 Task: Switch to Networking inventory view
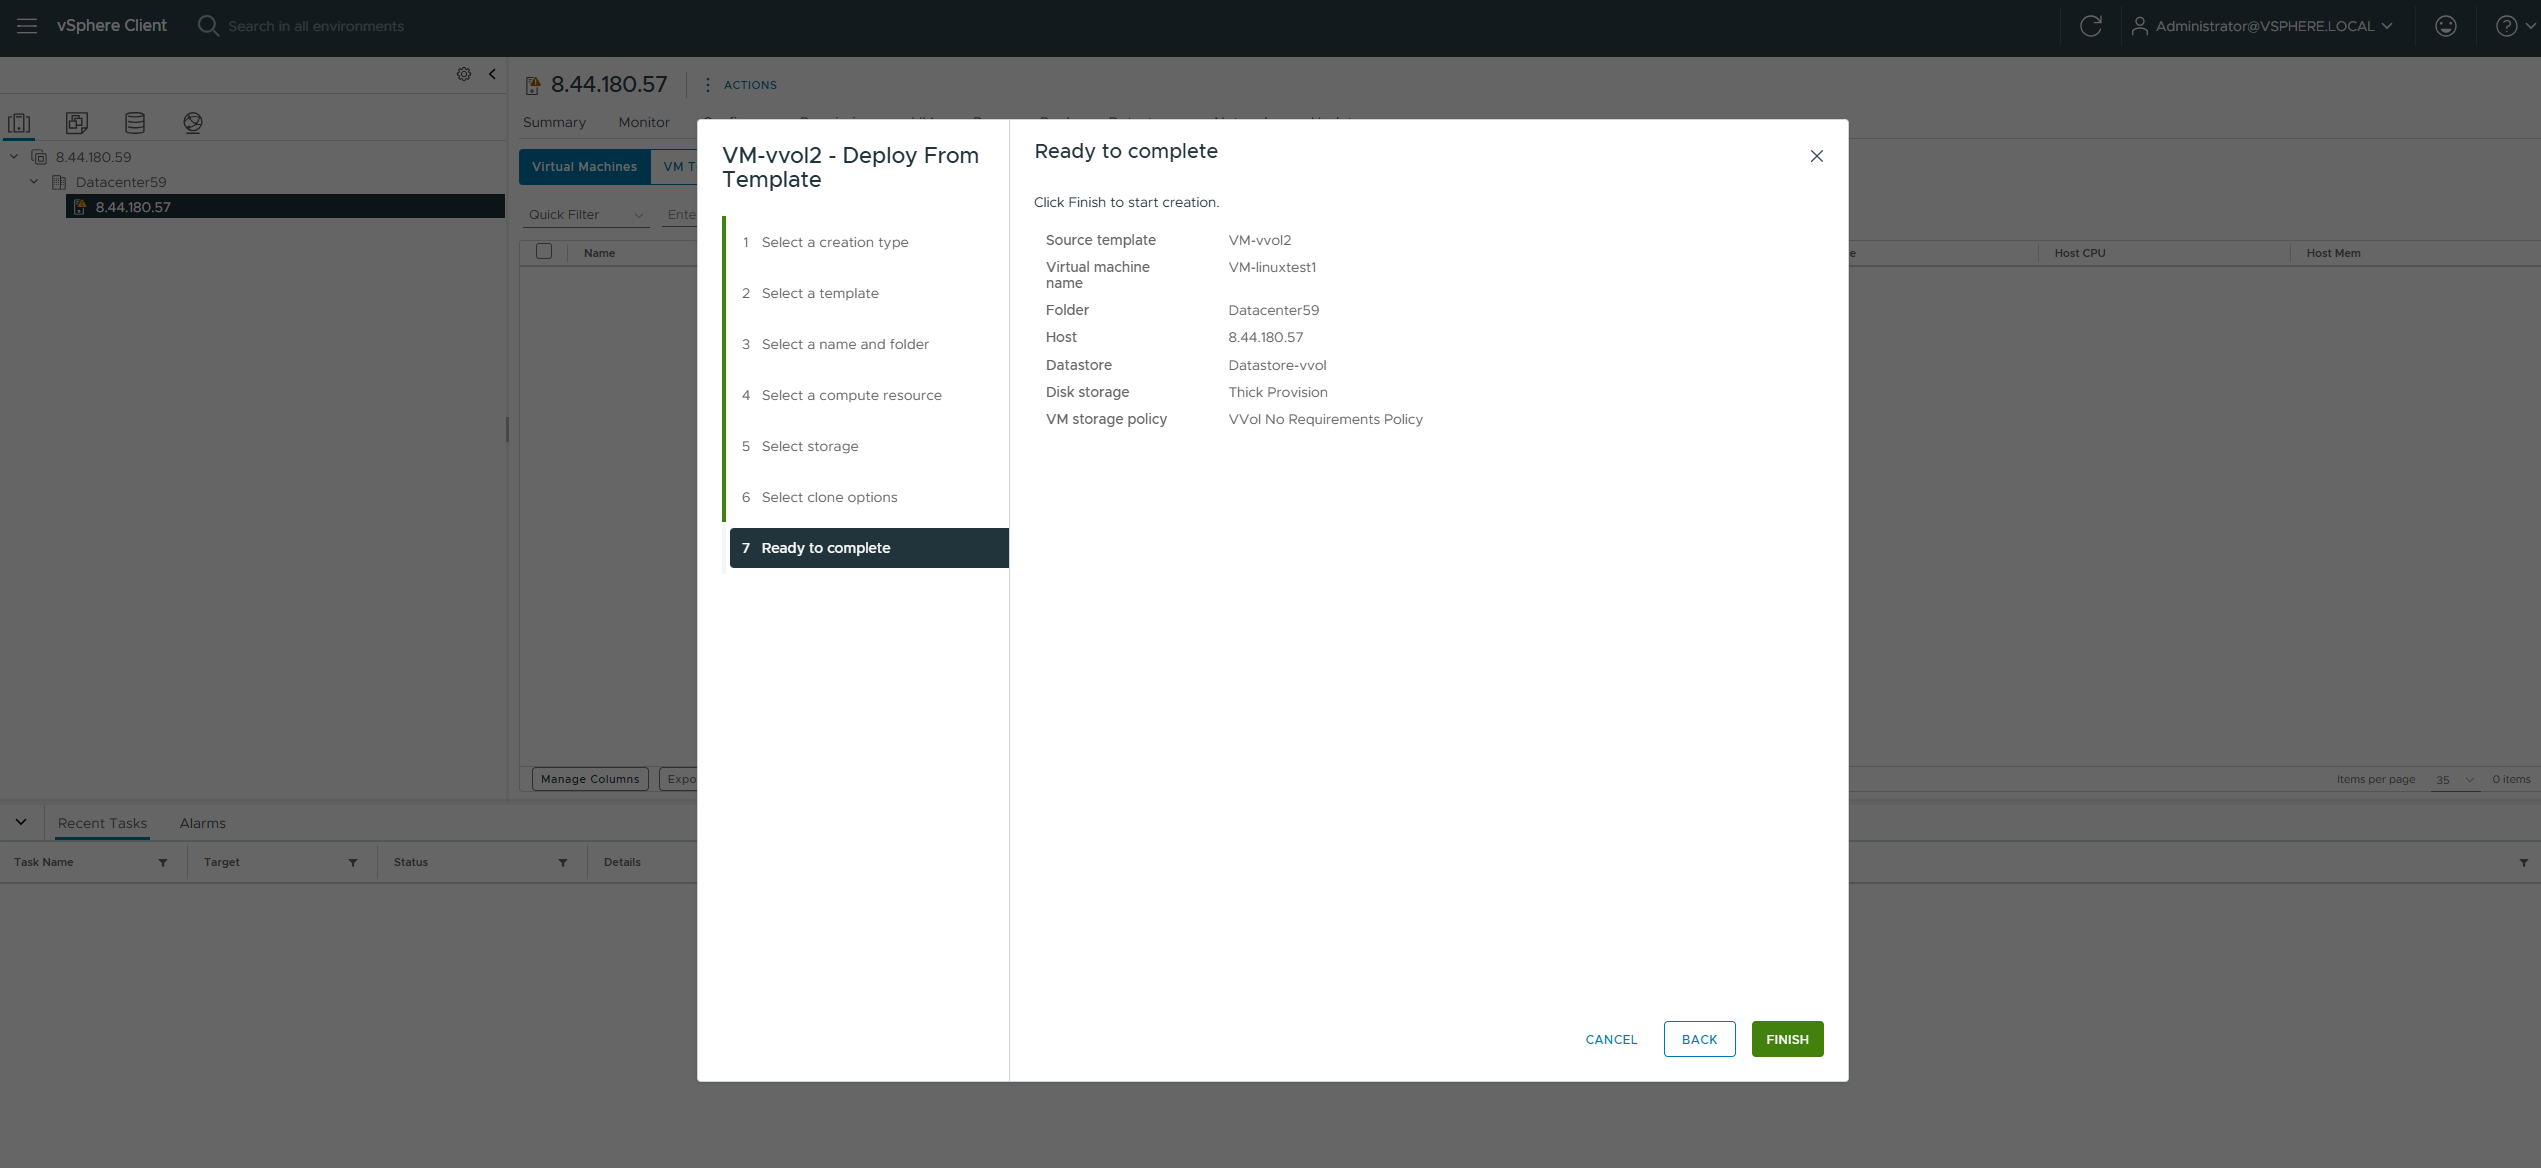pyautogui.click(x=193, y=123)
